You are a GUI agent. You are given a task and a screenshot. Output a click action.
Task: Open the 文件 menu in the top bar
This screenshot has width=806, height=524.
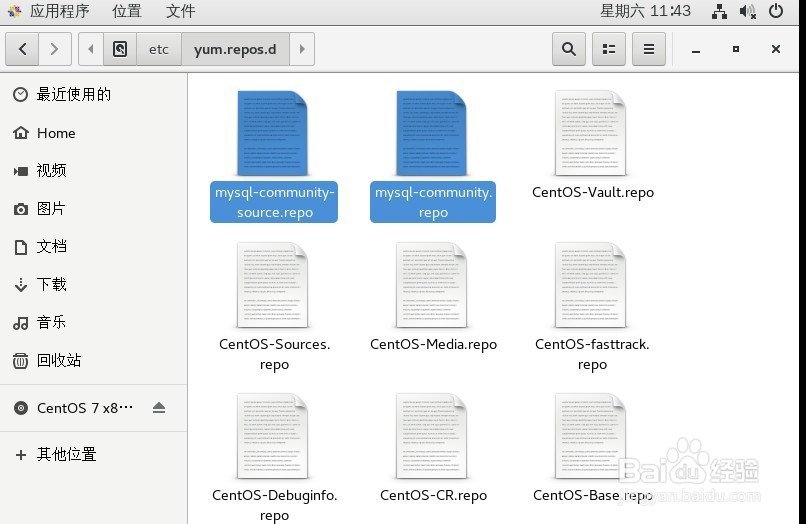(x=180, y=11)
